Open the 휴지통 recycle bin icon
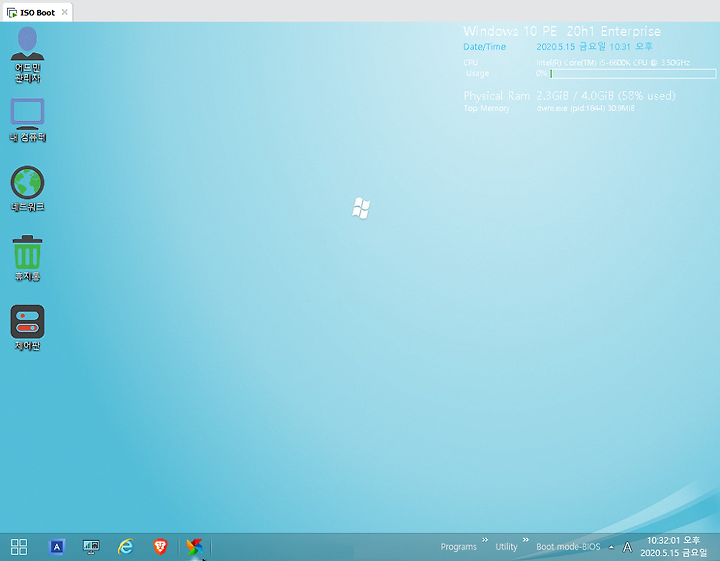Image resolution: width=720 pixels, height=561 pixels. (28, 258)
